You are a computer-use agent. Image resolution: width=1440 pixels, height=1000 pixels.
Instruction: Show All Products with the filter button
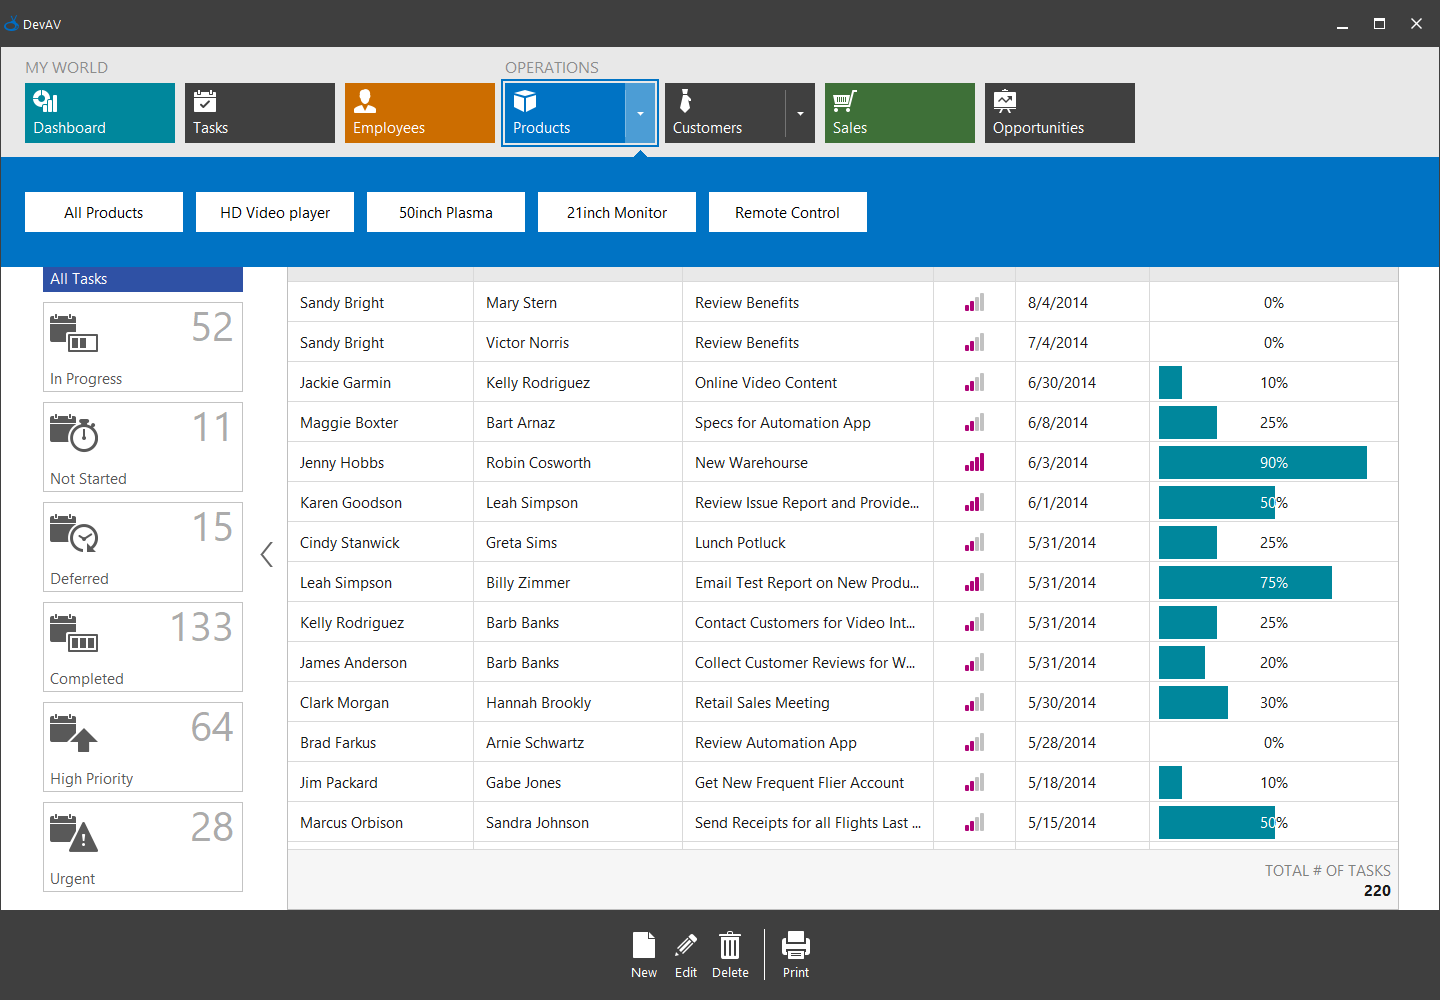(103, 212)
